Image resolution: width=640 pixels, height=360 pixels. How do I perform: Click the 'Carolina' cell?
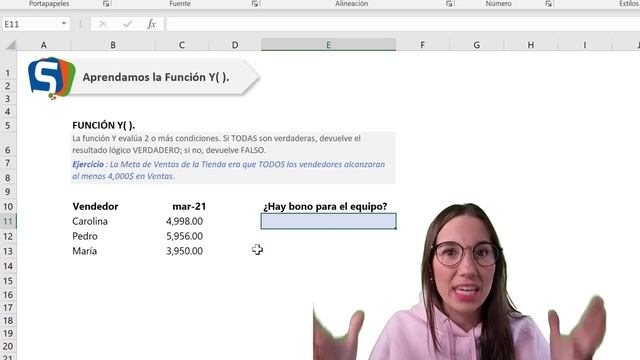pyautogui.click(x=90, y=221)
